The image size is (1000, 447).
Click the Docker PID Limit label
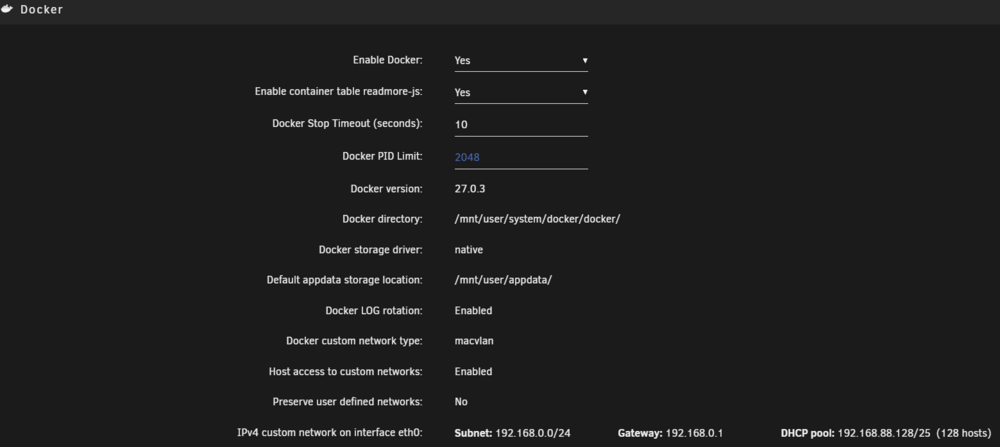(383, 156)
